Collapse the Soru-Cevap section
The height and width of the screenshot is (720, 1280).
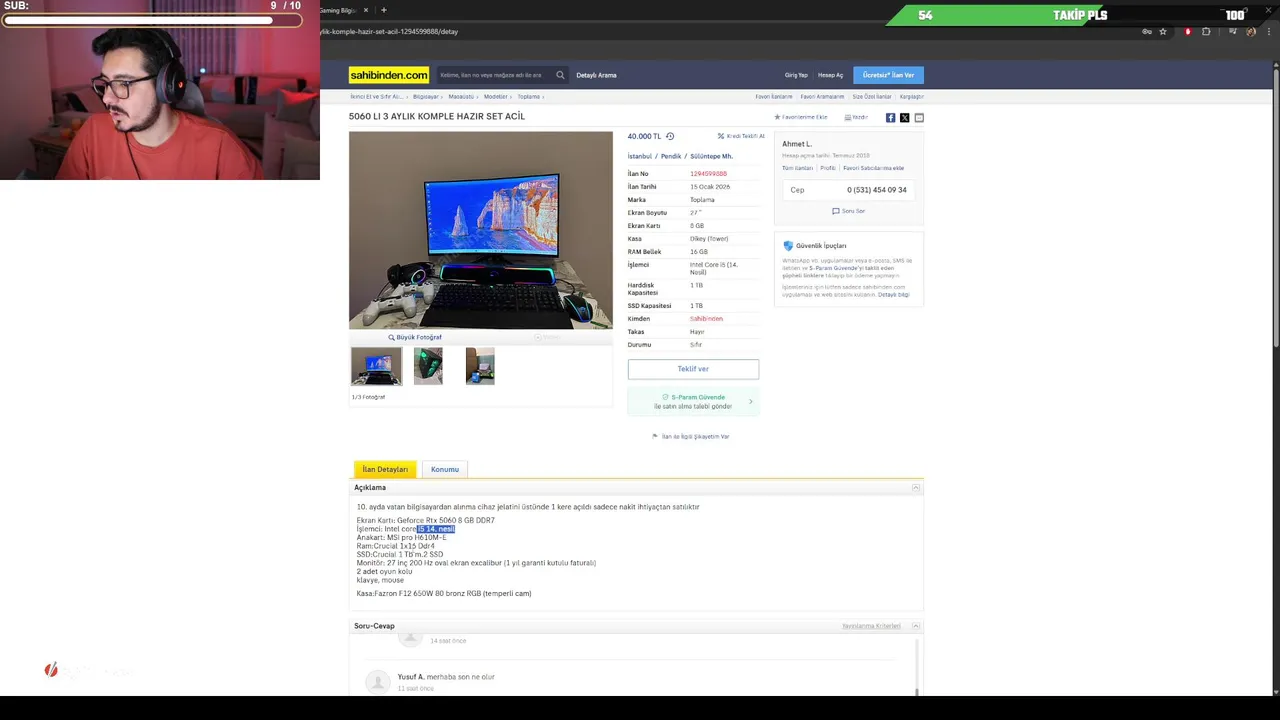(915, 626)
